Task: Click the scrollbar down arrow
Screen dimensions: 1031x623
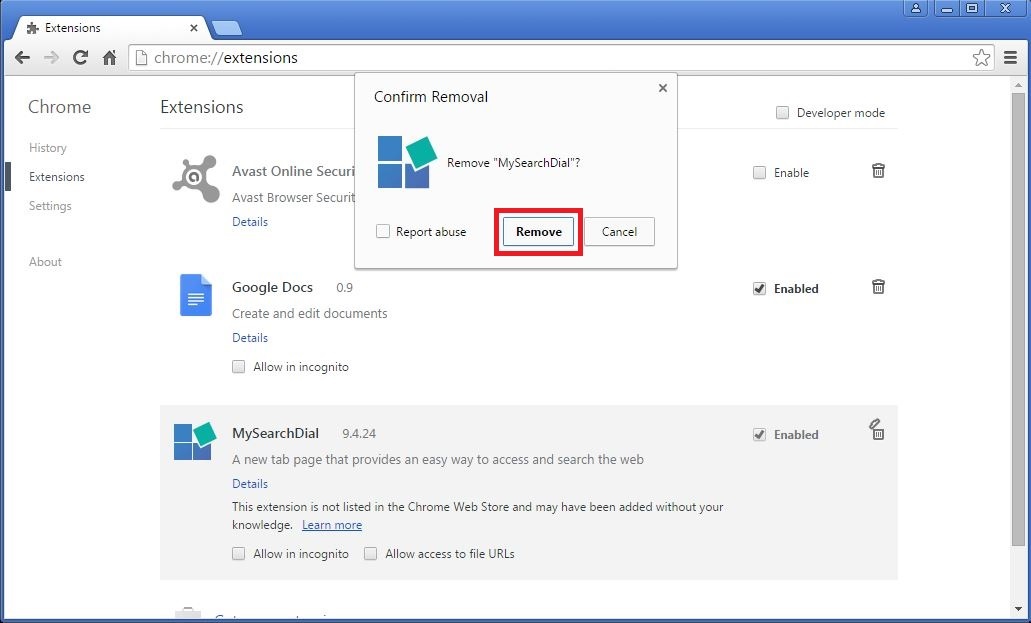Action: coord(1019,609)
